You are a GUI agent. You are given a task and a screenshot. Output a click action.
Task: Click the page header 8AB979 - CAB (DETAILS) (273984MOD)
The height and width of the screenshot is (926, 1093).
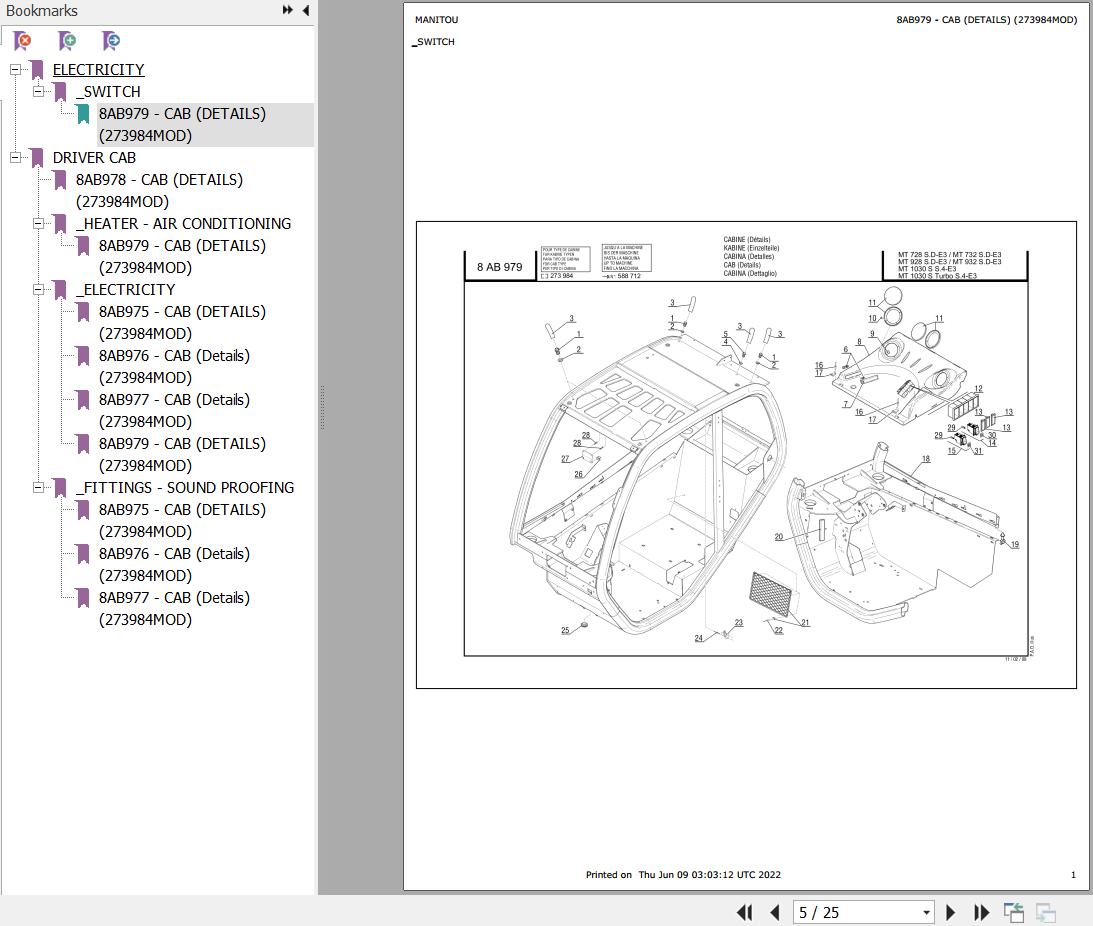[x=986, y=20]
